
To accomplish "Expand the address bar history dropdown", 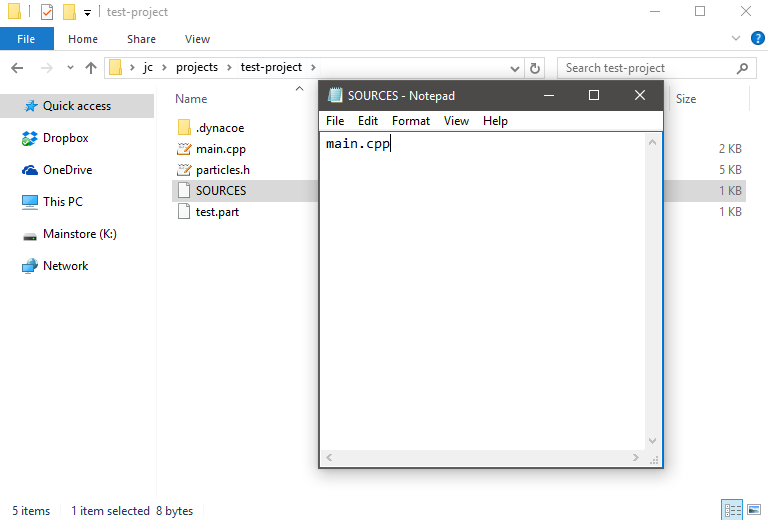I will pyautogui.click(x=515, y=68).
